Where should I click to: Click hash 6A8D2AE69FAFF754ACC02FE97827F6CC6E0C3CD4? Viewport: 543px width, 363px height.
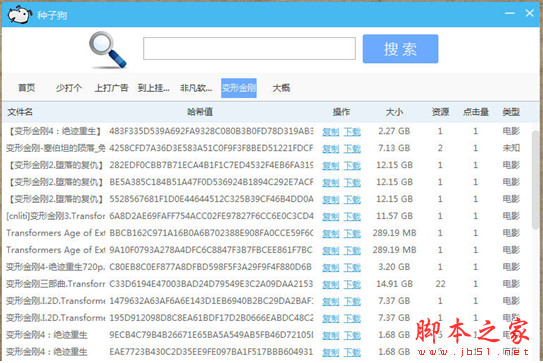click(211, 216)
